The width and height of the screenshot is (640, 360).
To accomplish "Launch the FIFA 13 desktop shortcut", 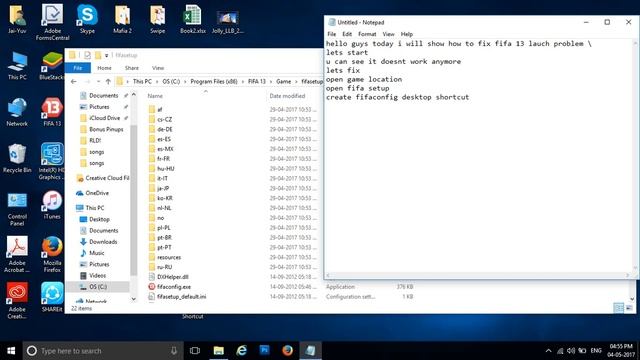I will tap(52, 112).
